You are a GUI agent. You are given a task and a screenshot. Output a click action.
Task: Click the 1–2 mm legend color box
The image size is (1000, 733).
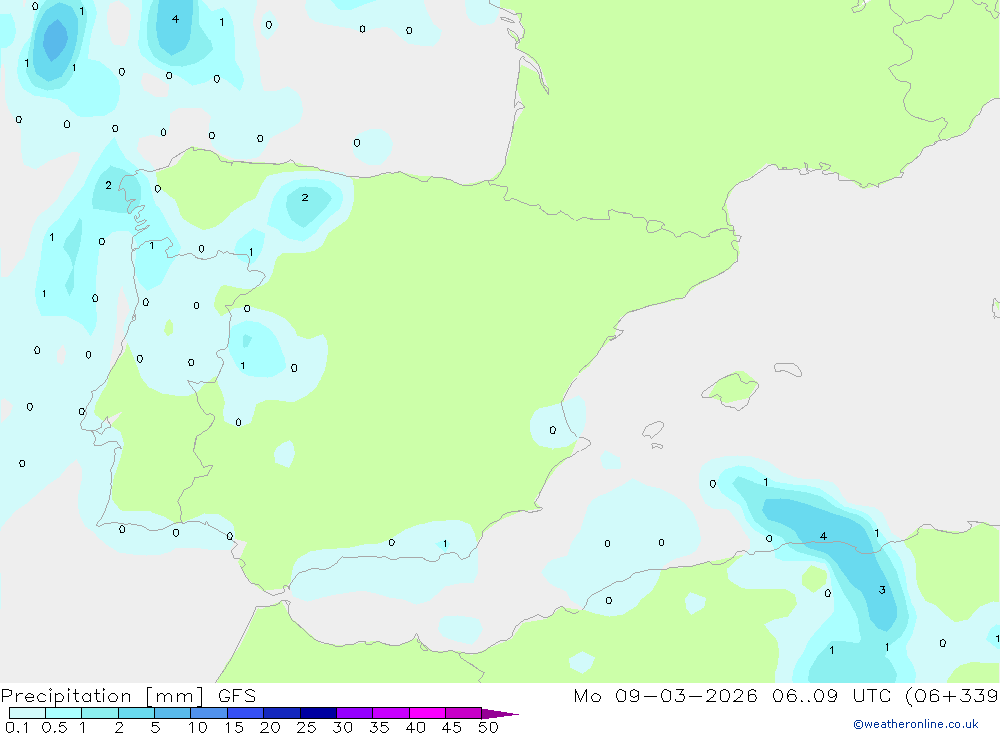99,713
